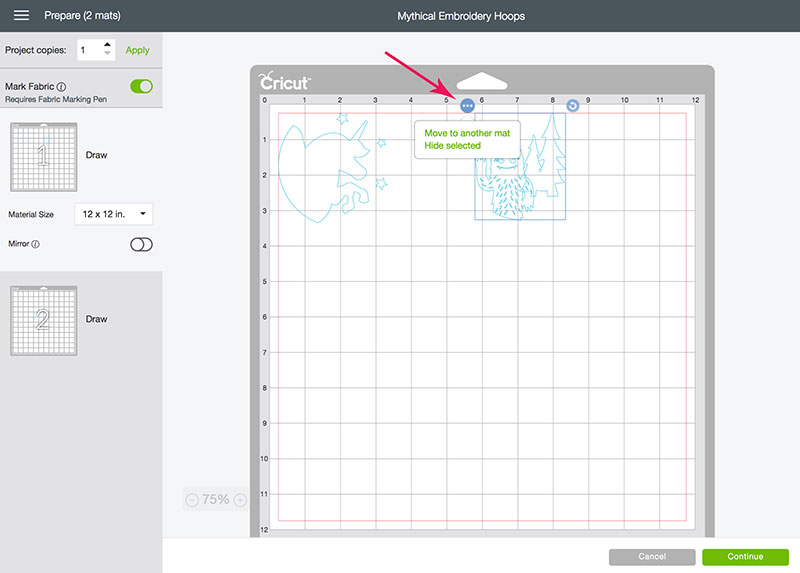Apply the project copies value
Screen dimensions: 800x573
[137, 50]
